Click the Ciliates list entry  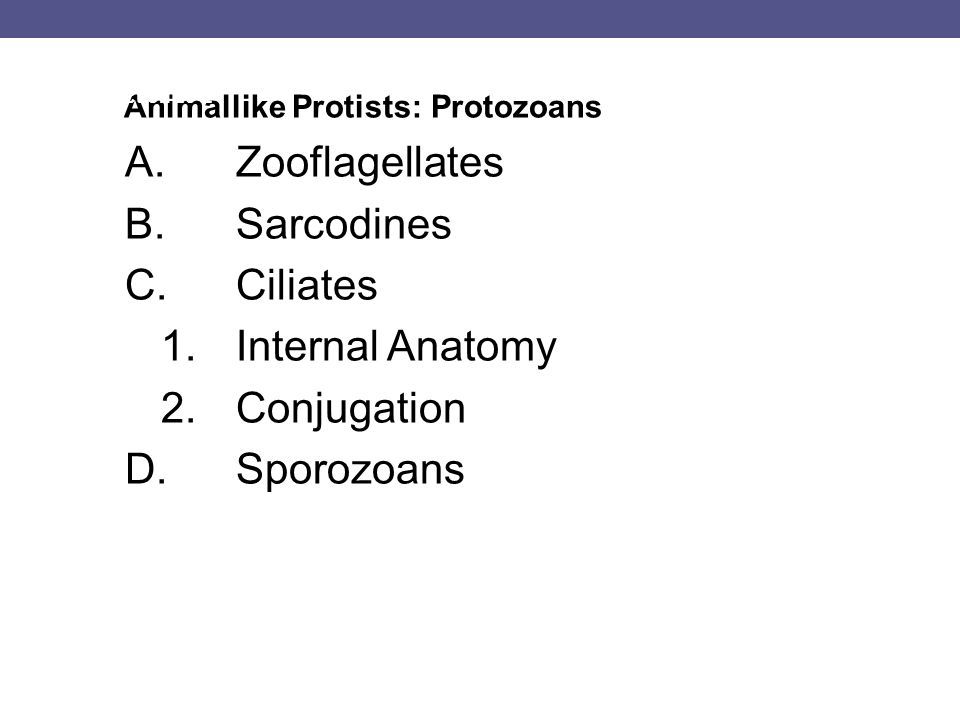(x=307, y=285)
